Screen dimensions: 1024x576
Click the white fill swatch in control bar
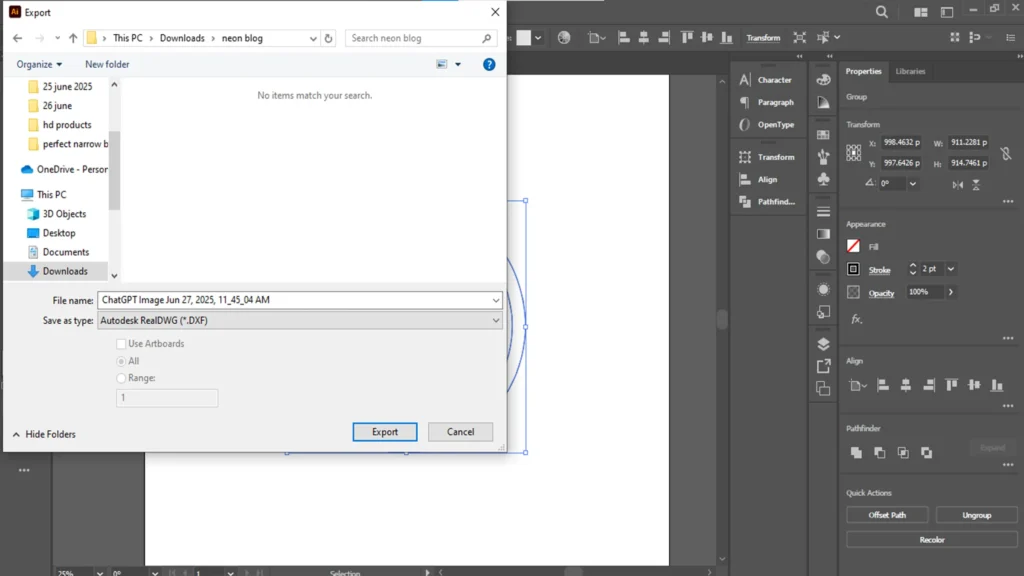click(524, 38)
